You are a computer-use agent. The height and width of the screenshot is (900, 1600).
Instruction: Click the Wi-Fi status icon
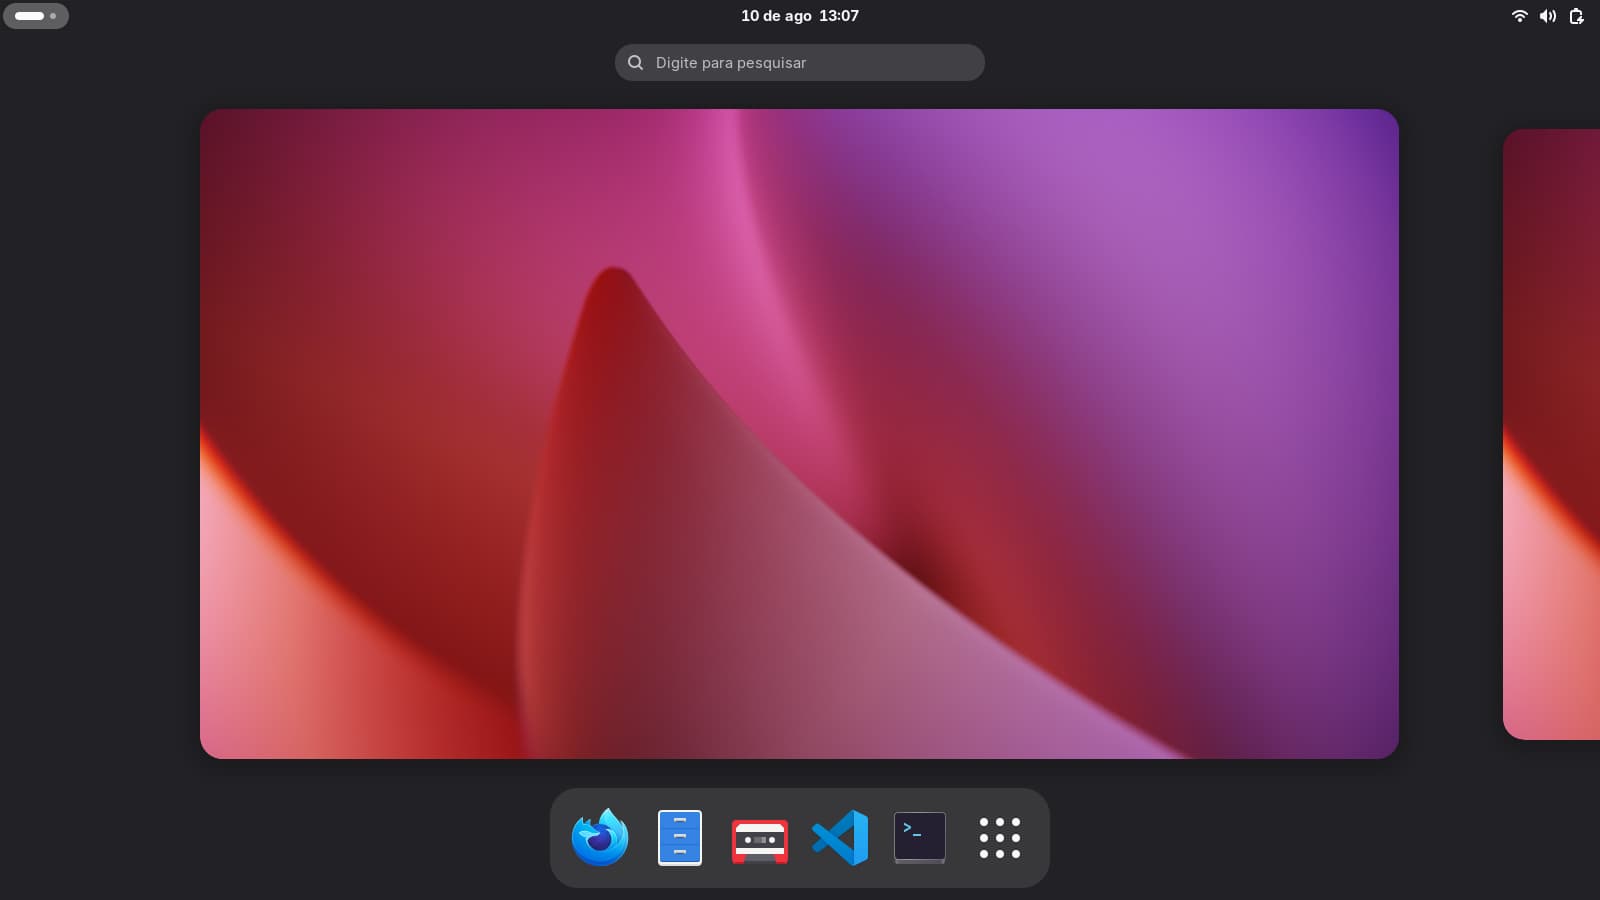tap(1519, 16)
